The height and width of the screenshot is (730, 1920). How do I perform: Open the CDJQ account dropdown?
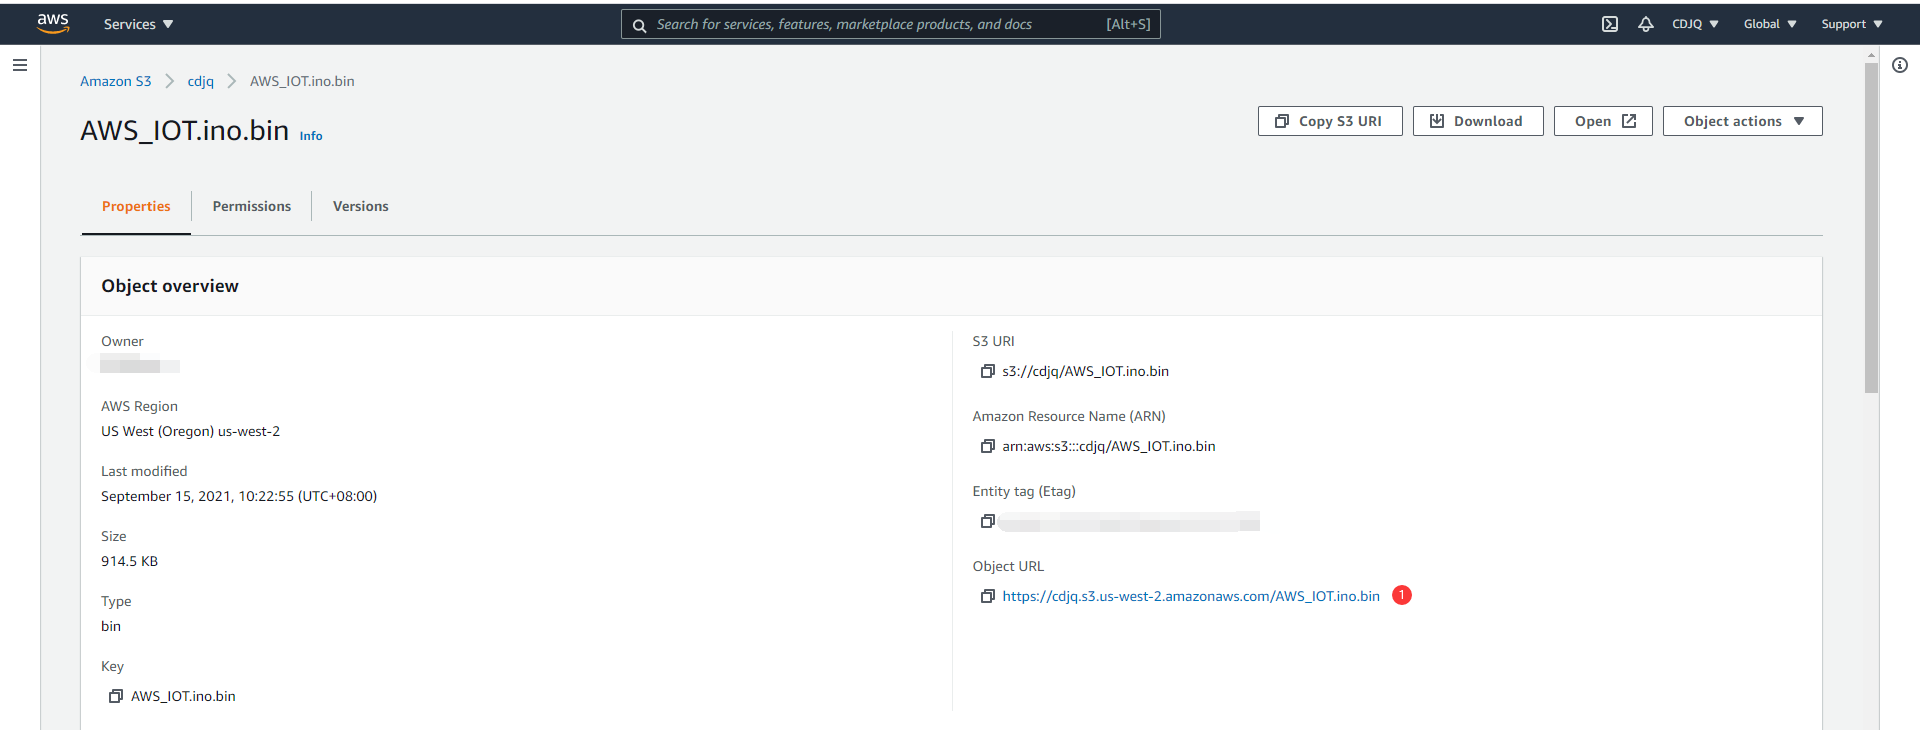(x=1695, y=24)
